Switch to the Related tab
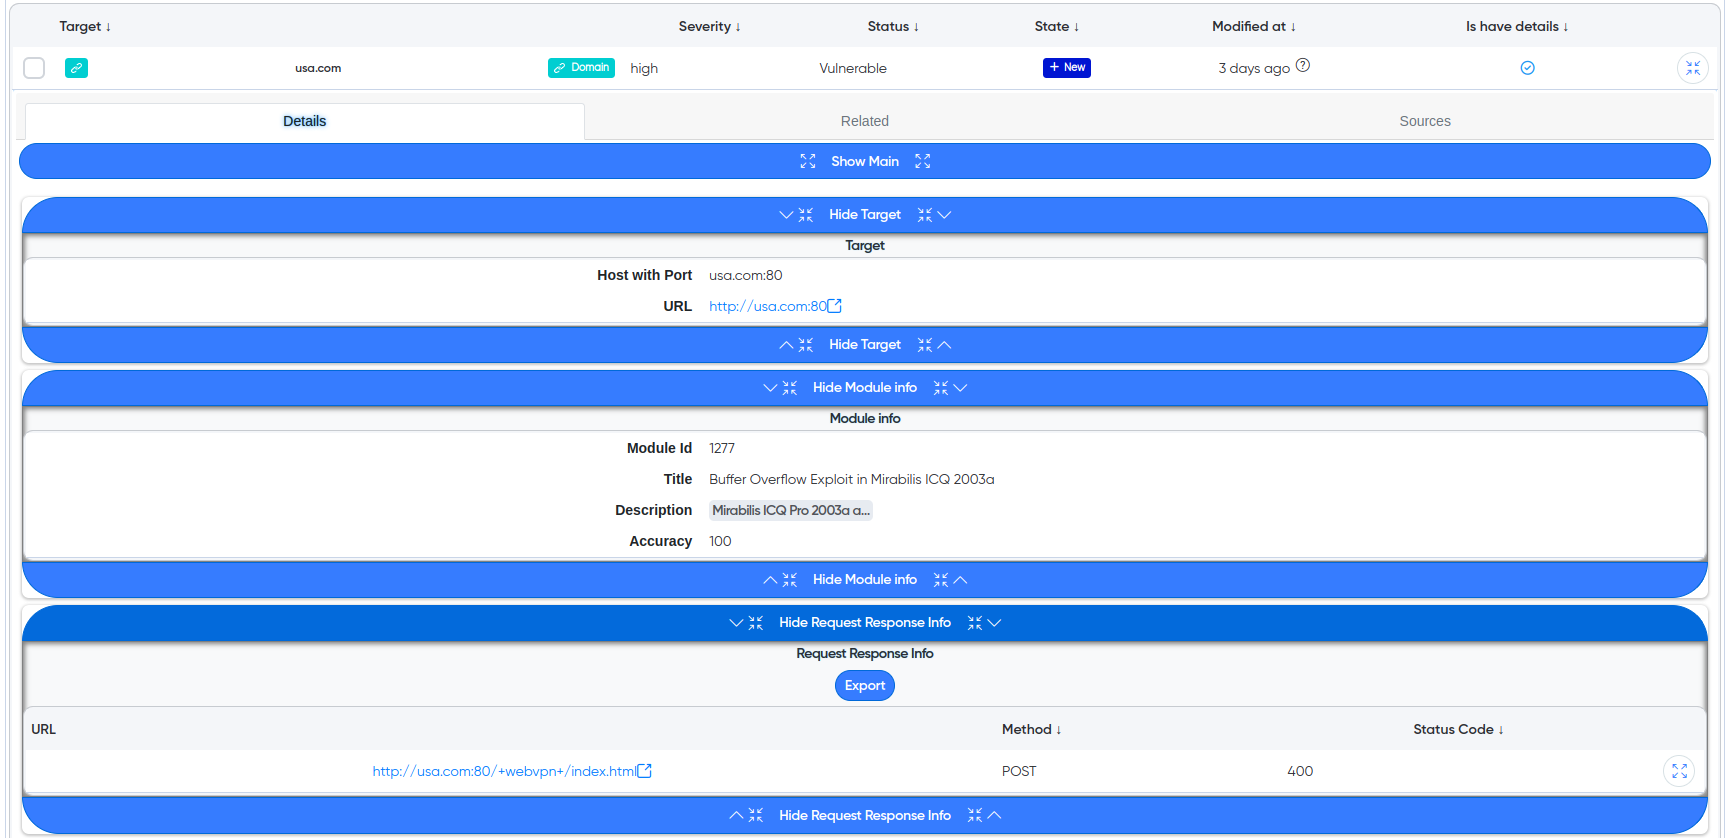This screenshot has width=1726, height=838. [864, 121]
